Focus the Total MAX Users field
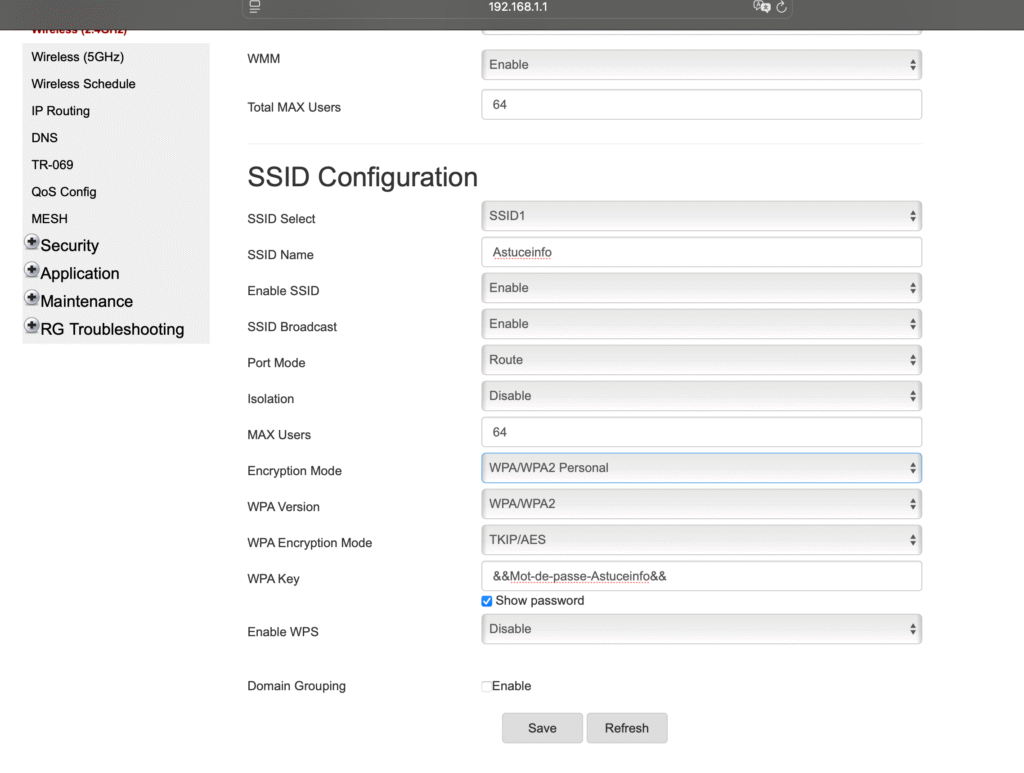 pos(701,104)
